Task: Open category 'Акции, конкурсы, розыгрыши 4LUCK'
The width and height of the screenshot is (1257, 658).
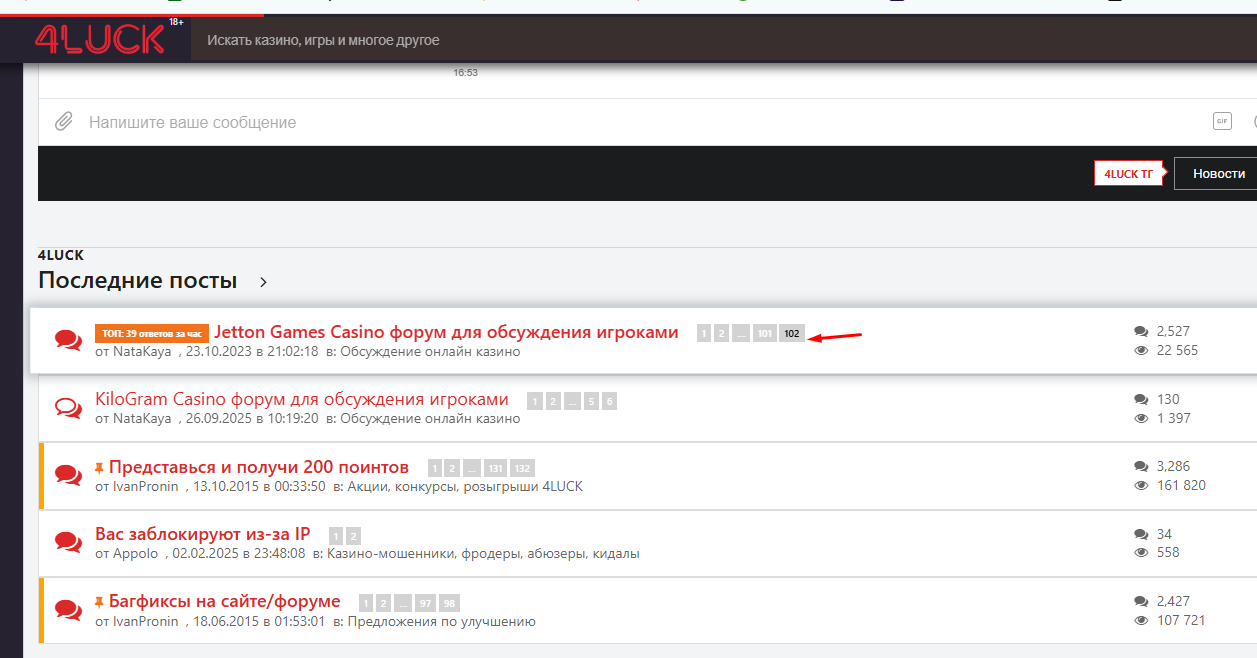Action: coord(465,486)
